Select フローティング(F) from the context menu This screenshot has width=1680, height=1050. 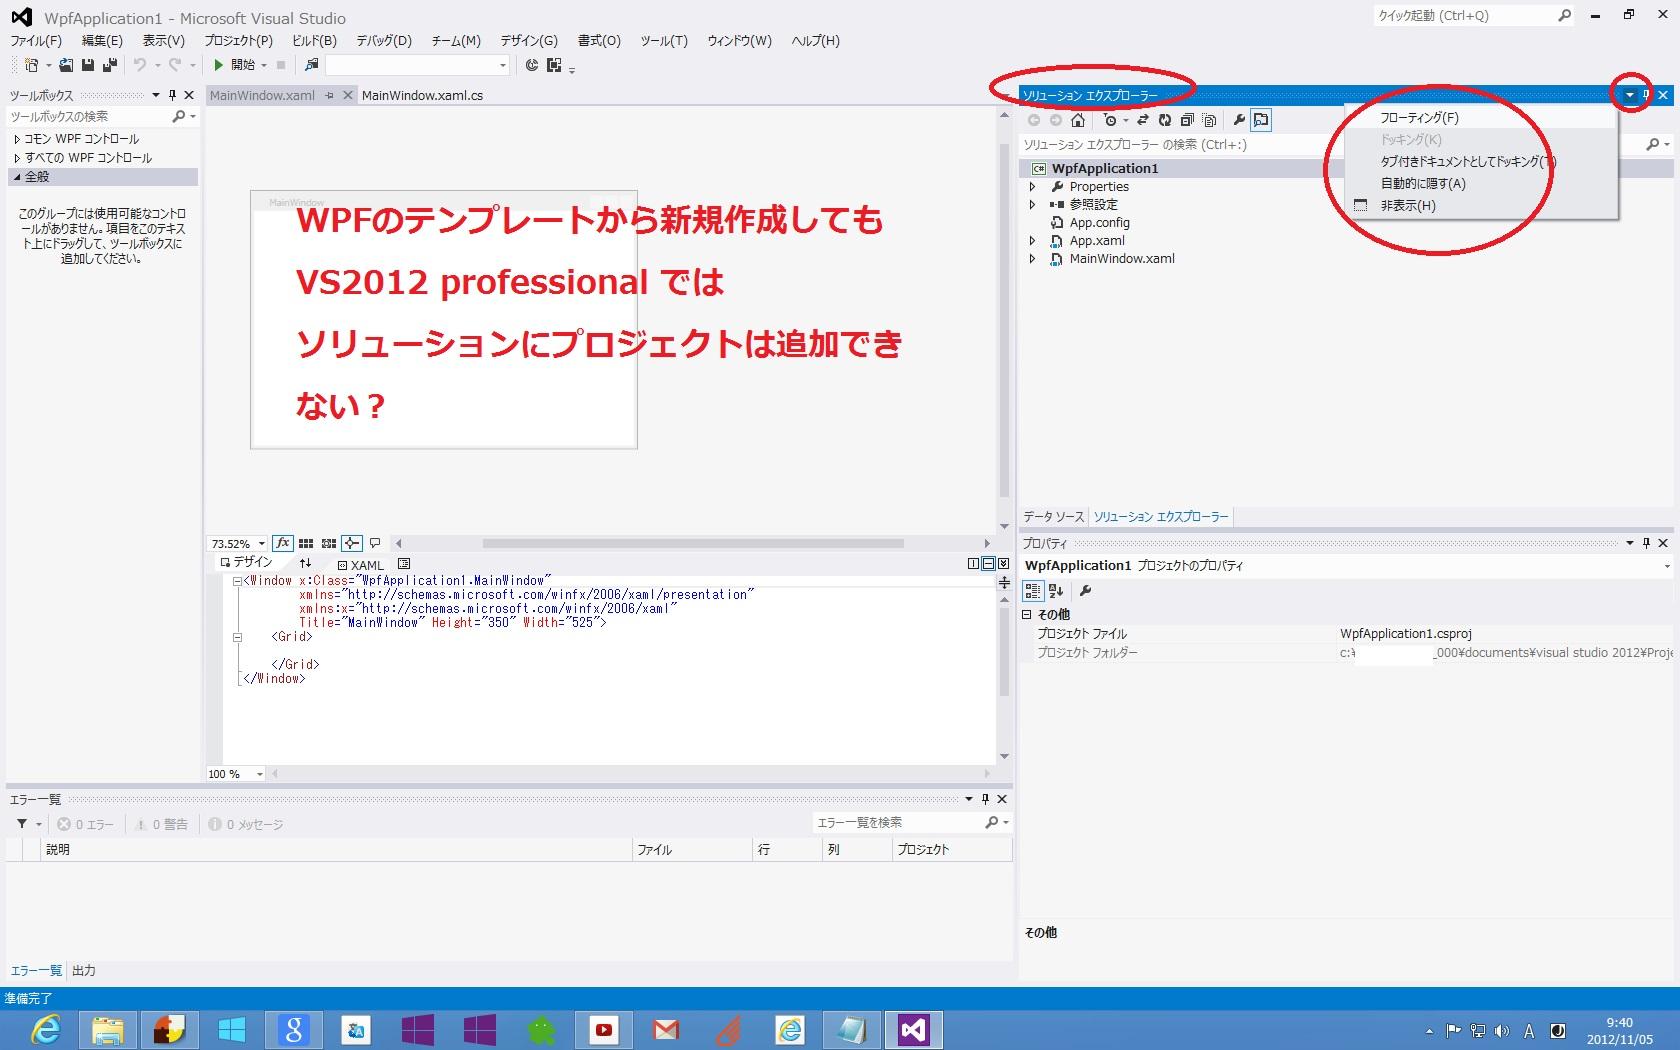(1419, 118)
